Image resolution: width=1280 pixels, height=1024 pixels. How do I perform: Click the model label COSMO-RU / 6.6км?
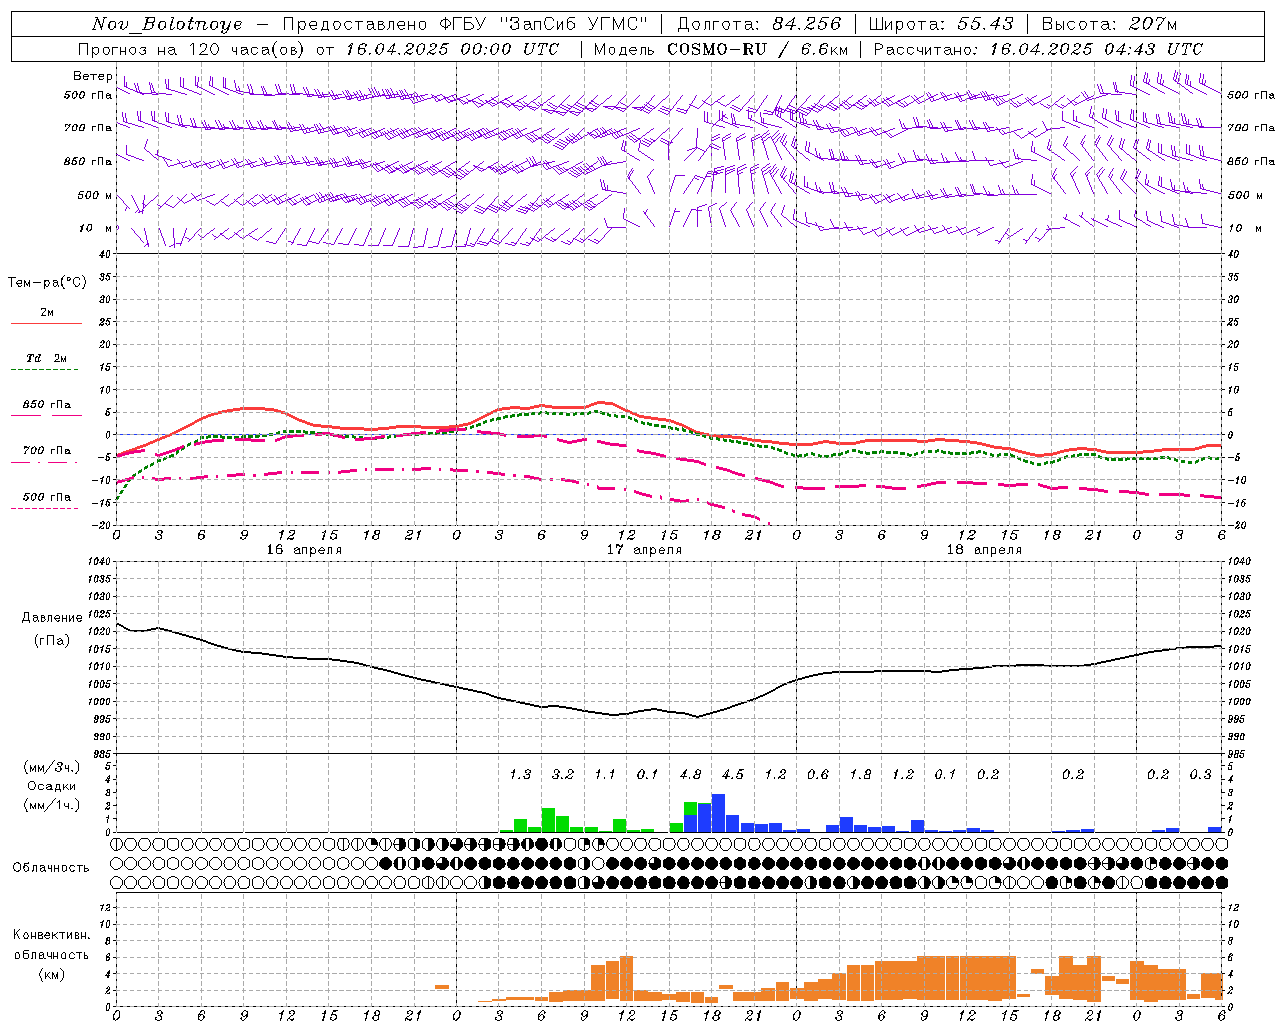757,49
